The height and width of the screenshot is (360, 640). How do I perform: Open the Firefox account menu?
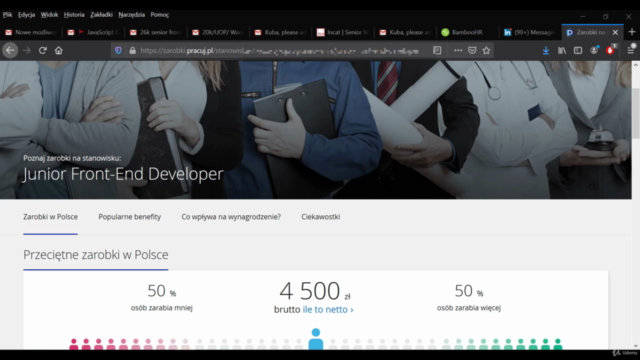click(x=594, y=50)
